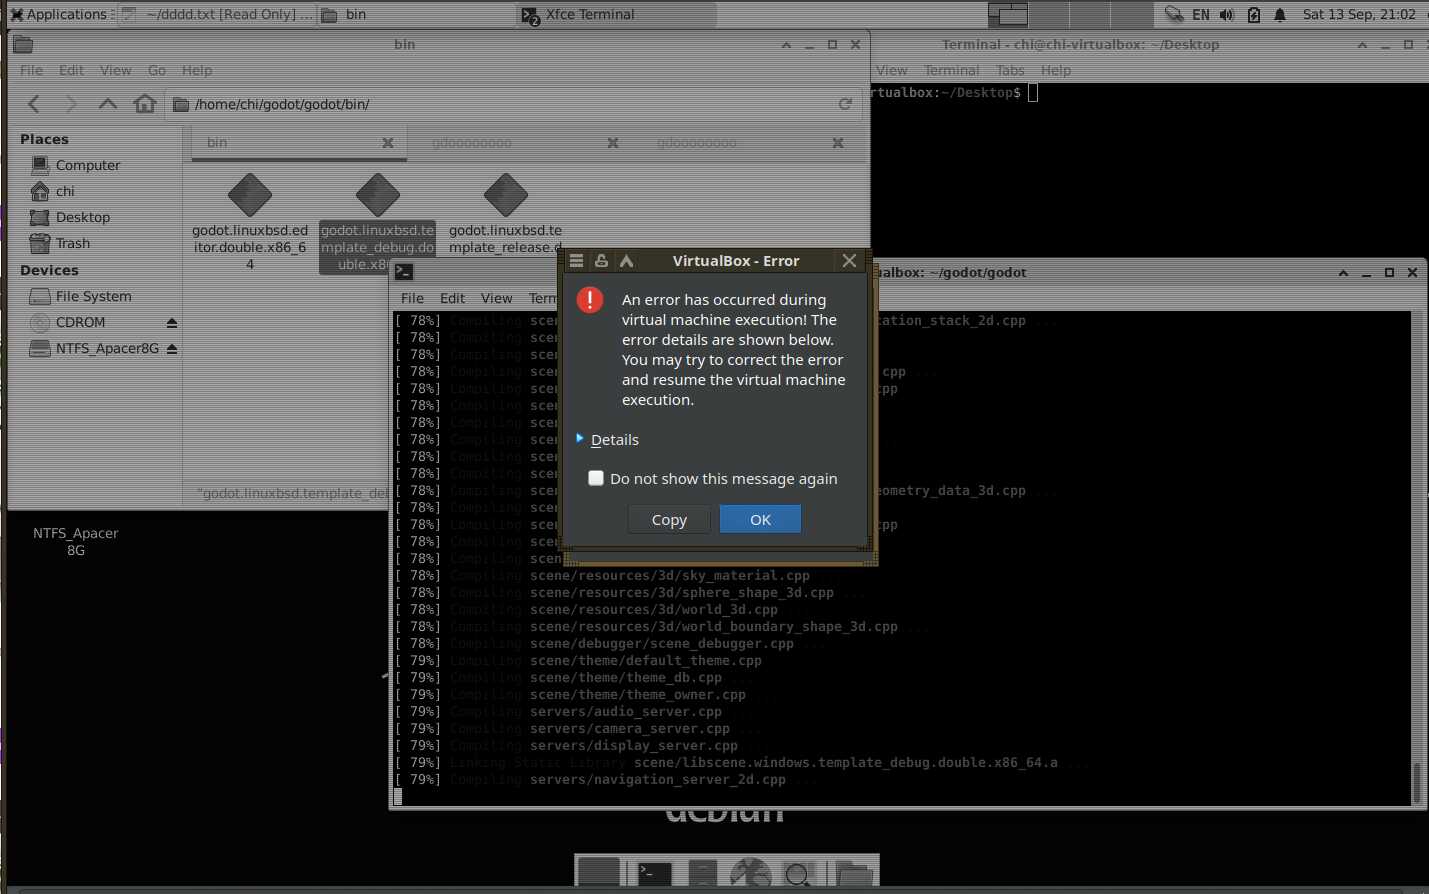1429x894 pixels.
Task: Select the first workspace in the switcher
Action: [1008, 14]
